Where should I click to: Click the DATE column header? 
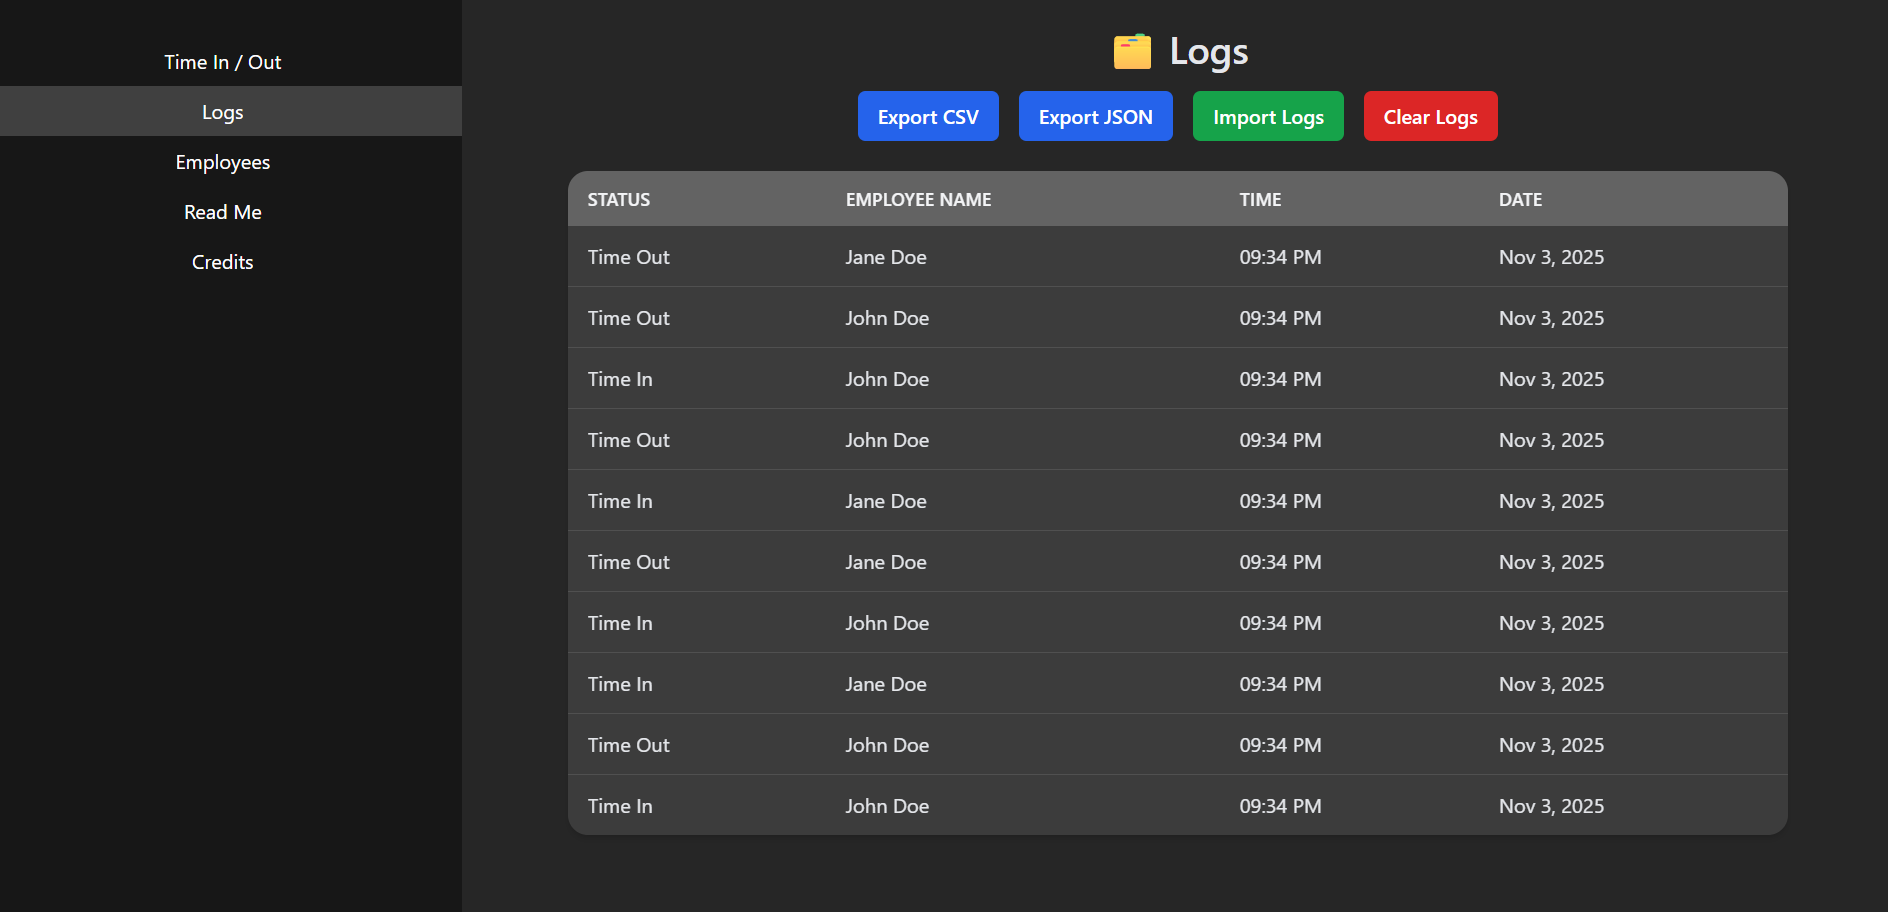1520,199
